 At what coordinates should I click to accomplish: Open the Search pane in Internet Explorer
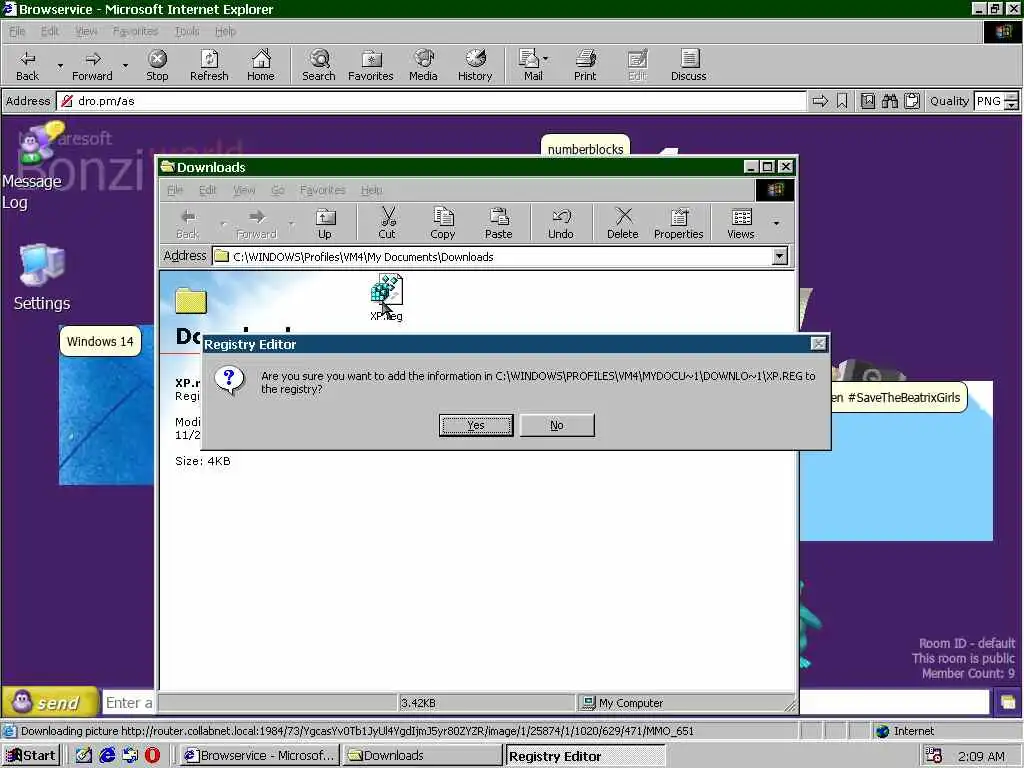[x=319, y=65]
